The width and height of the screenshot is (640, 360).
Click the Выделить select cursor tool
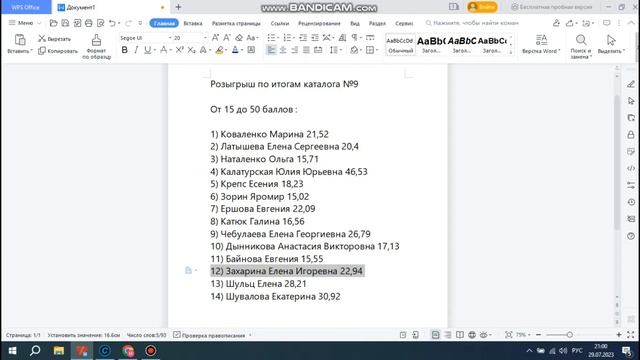click(611, 44)
